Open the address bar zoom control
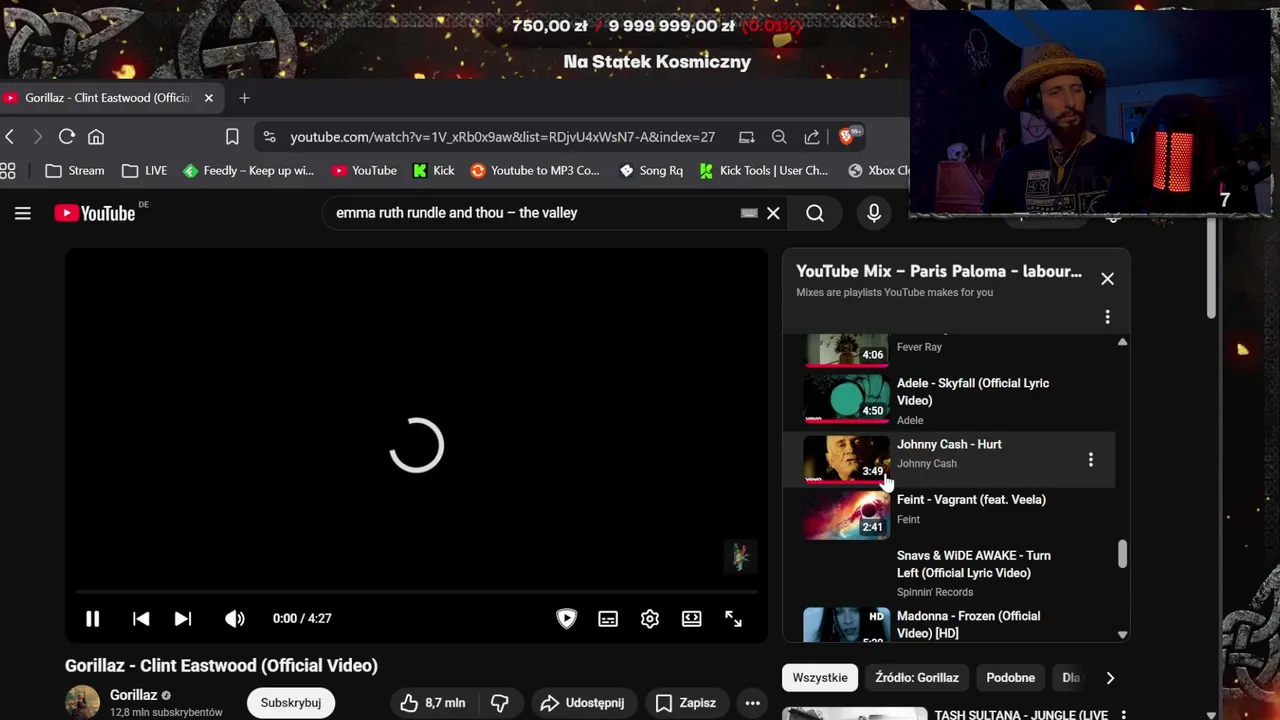The image size is (1280, 720). (x=779, y=137)
